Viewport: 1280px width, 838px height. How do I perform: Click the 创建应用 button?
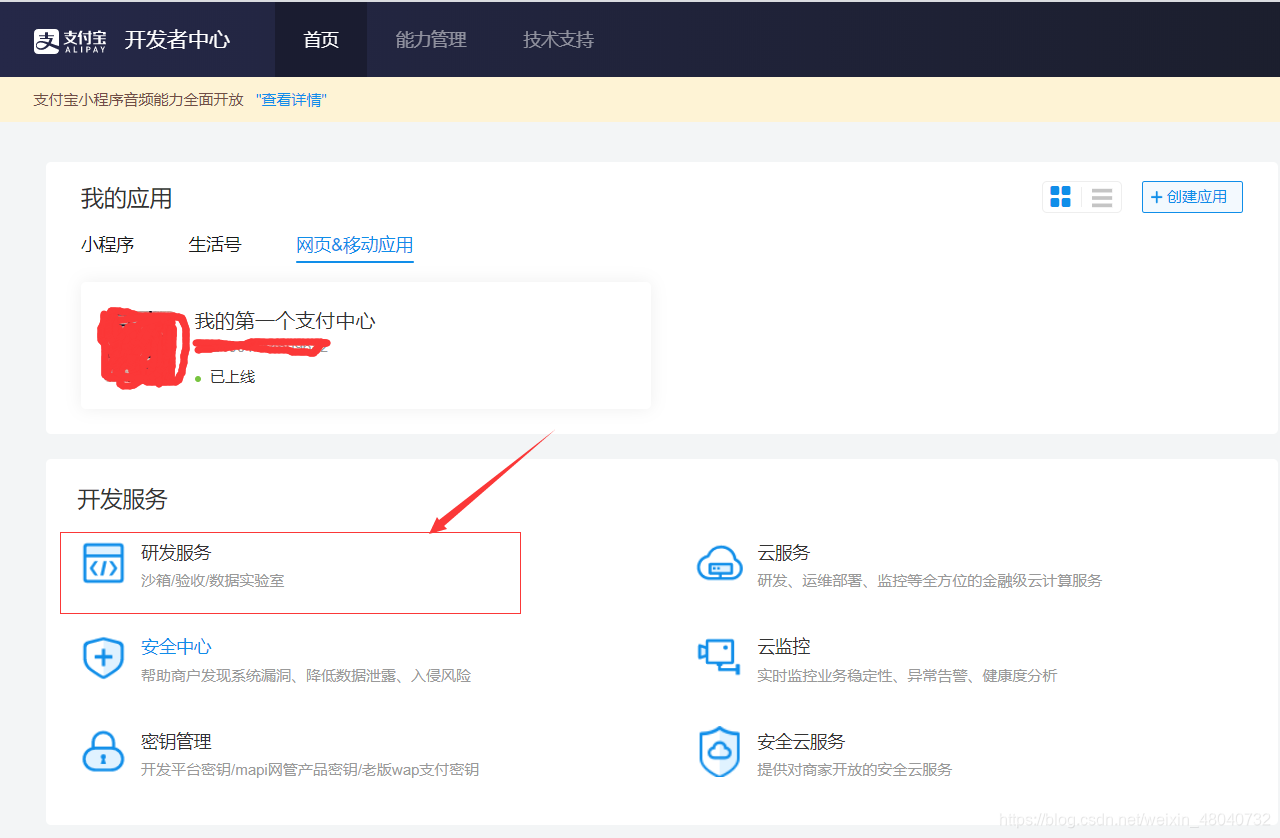[1192, 197]
